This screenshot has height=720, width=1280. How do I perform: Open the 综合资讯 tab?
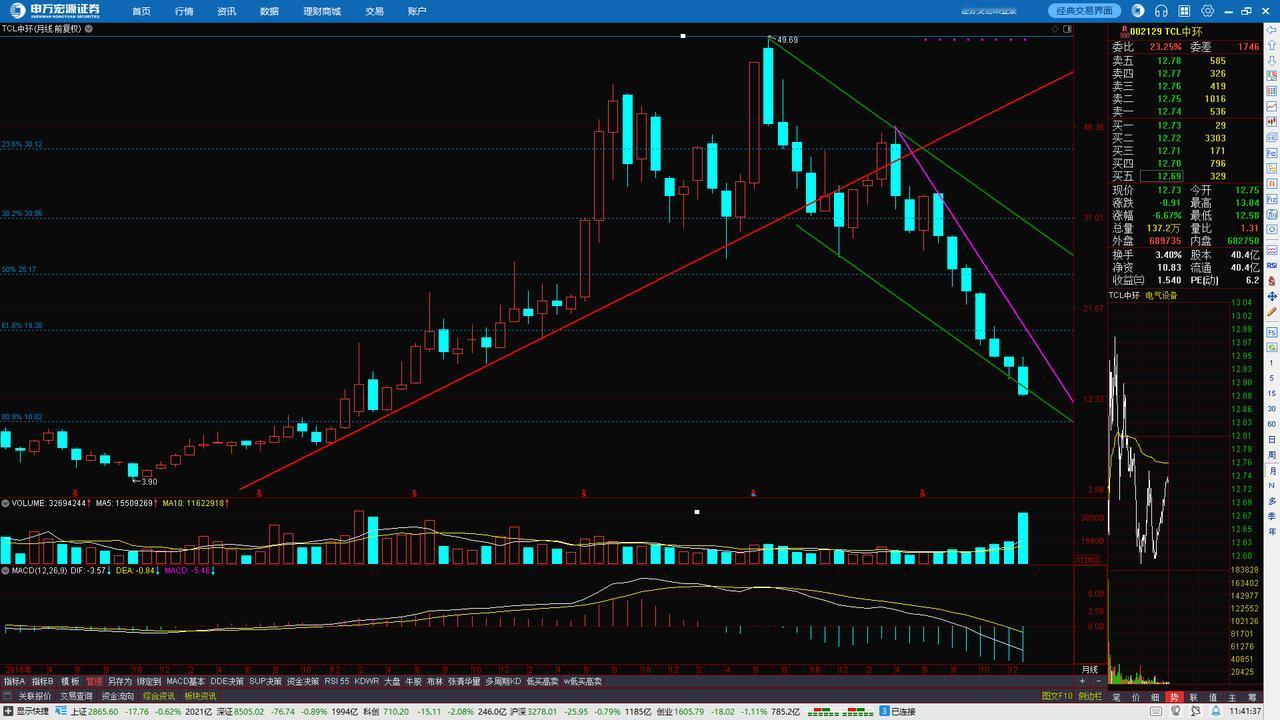pos(159,696)
